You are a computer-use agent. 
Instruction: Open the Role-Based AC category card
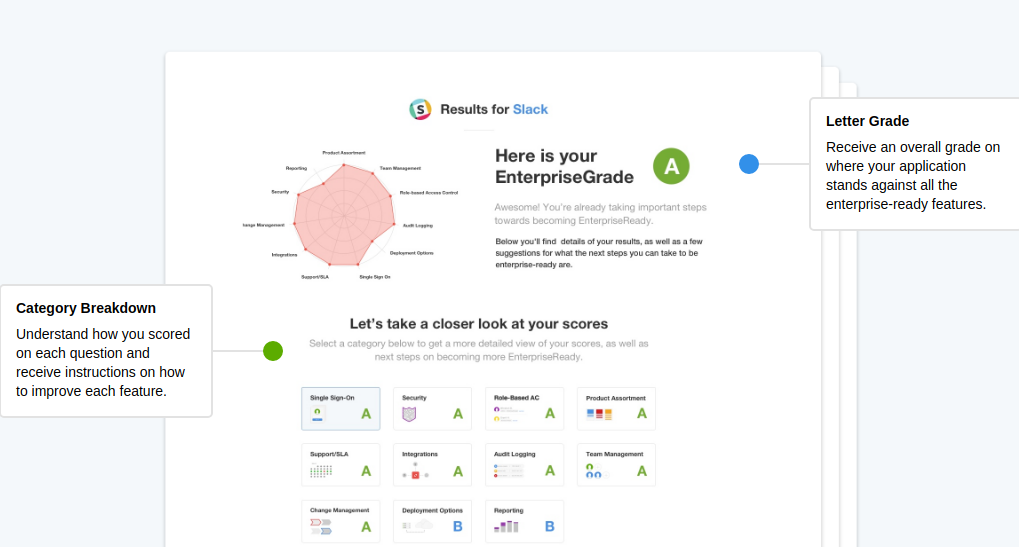(524, 409)
